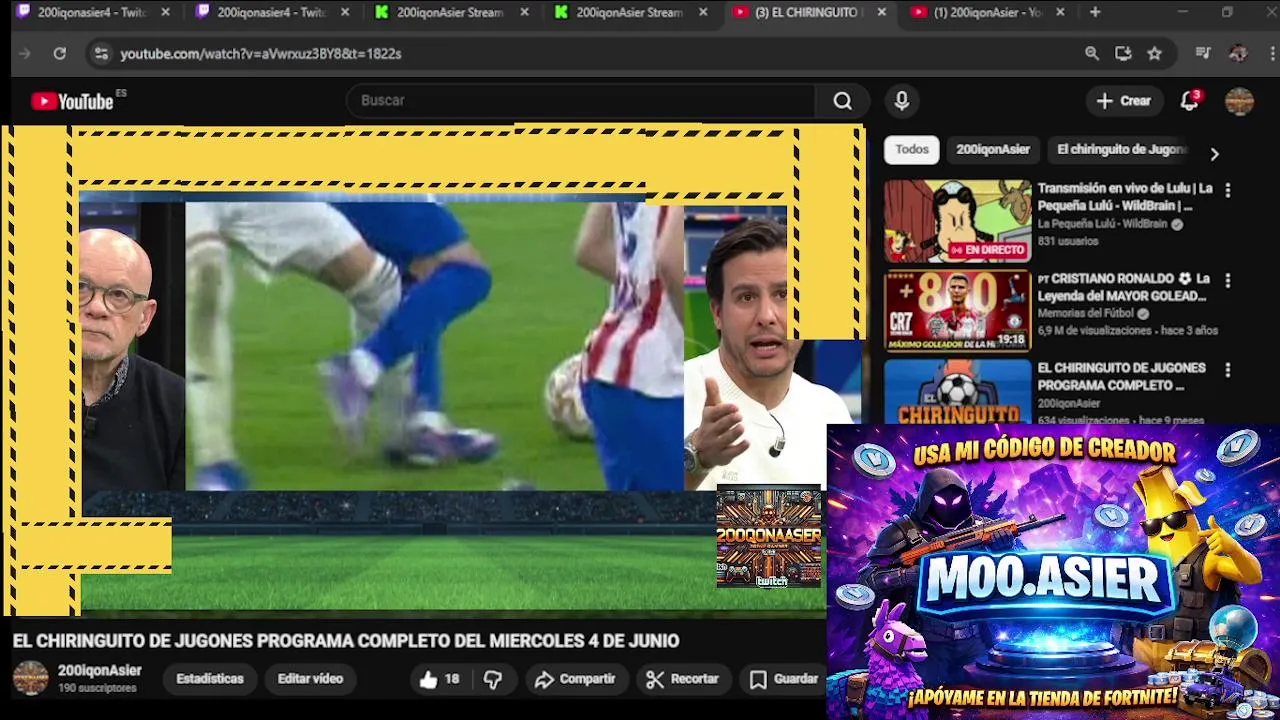The width and height of the screenshot is (1280, 720).
Task: Click Recortar to clip video
Action: 683,679
